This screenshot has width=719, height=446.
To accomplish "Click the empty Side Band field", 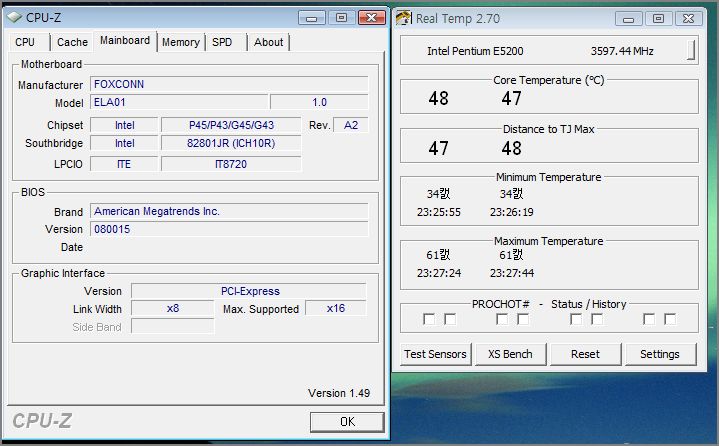I will 172,326.
